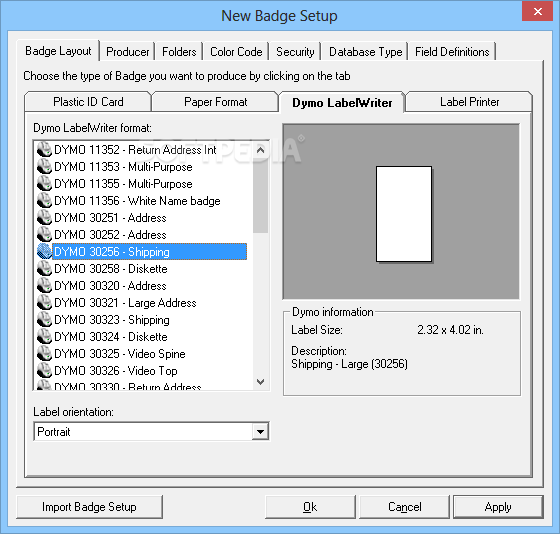Click the Apply button

pos(498,507)
